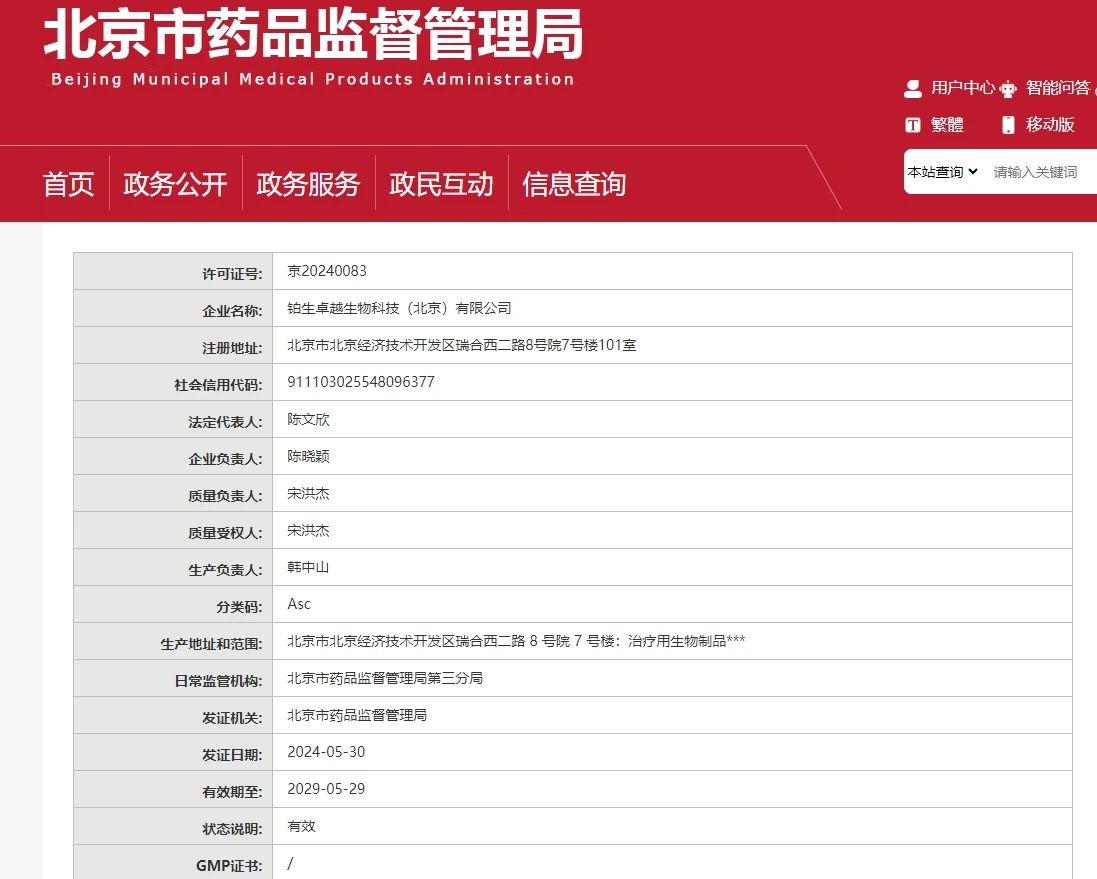Click the 移动版 phone icon

point(1005,124)
